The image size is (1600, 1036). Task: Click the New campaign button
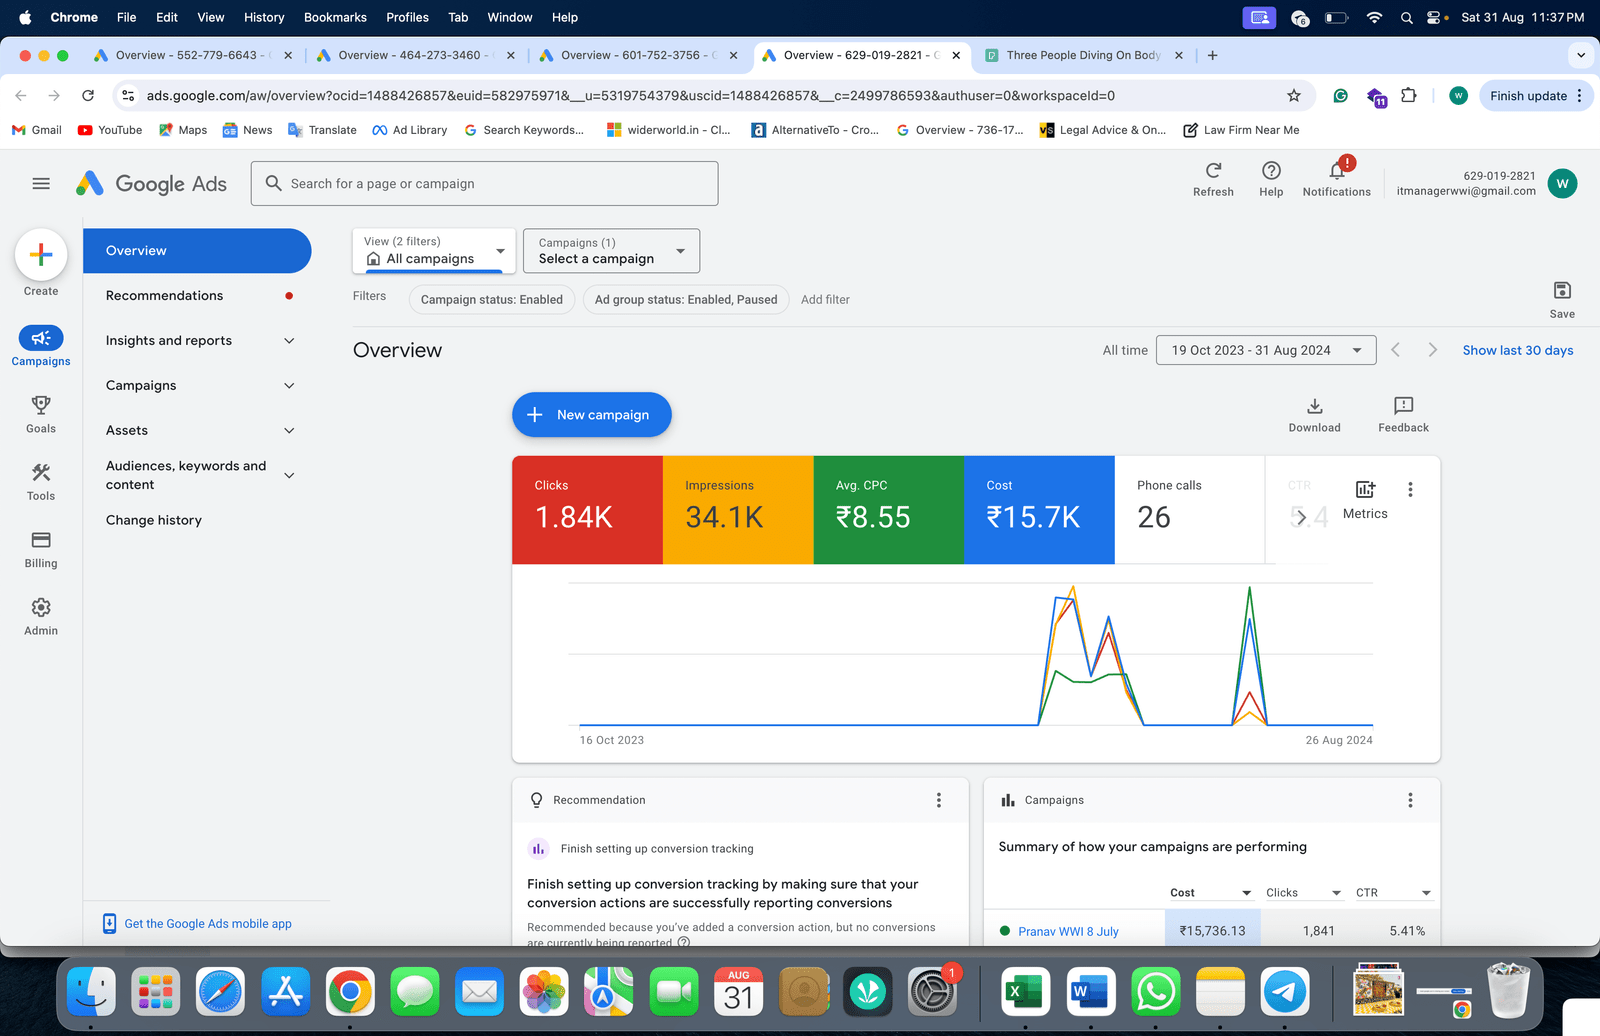591,415
